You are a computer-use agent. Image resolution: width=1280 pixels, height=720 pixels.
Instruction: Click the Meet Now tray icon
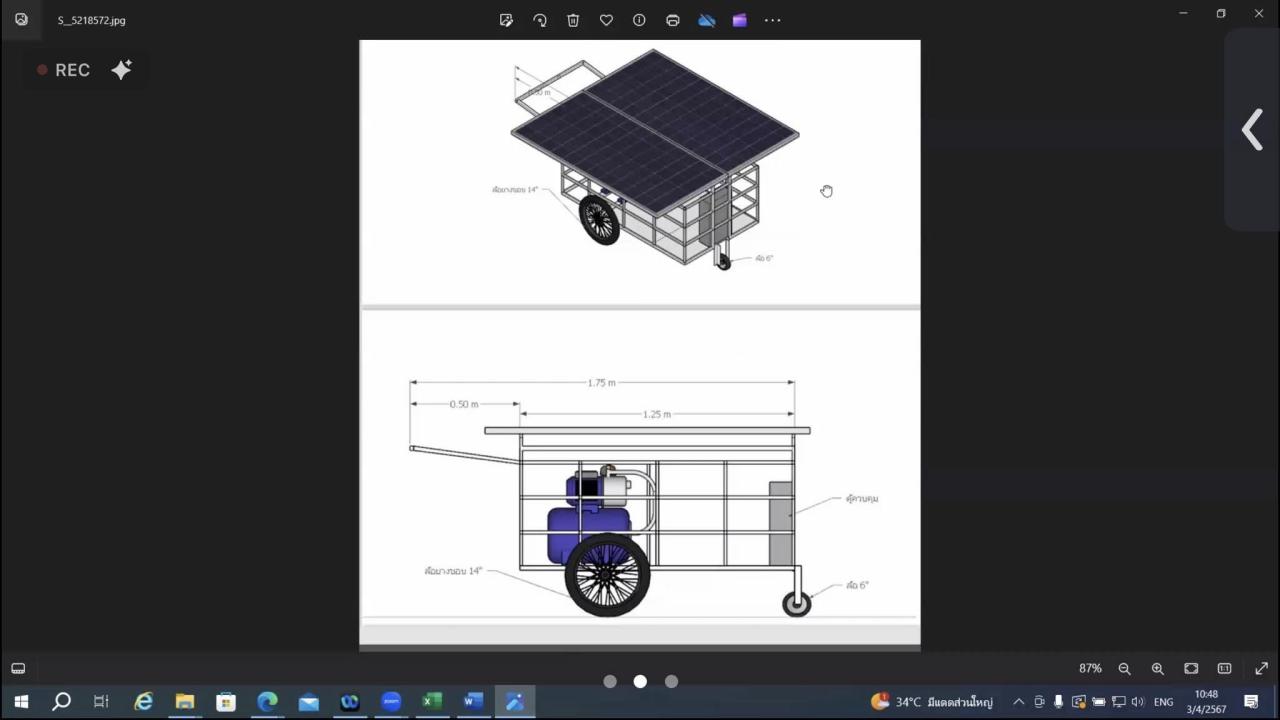(1039, 702)
